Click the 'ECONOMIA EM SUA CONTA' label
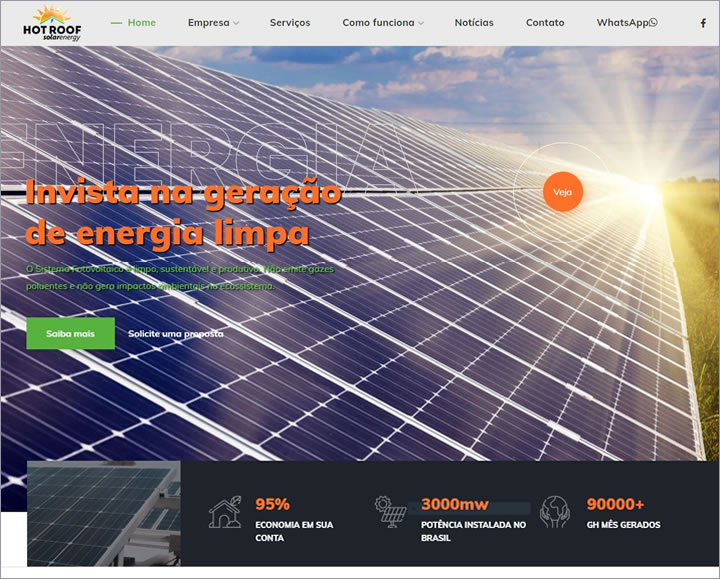 [294, 531]
